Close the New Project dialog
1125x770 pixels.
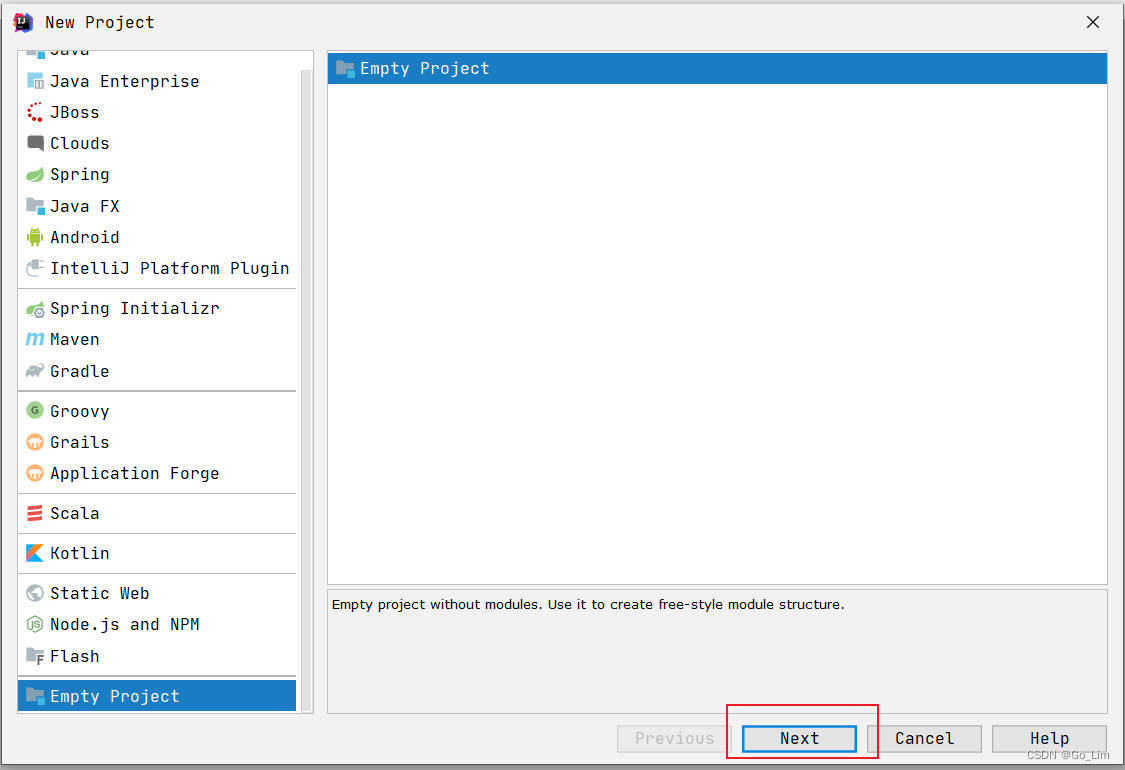(1093, 22)
